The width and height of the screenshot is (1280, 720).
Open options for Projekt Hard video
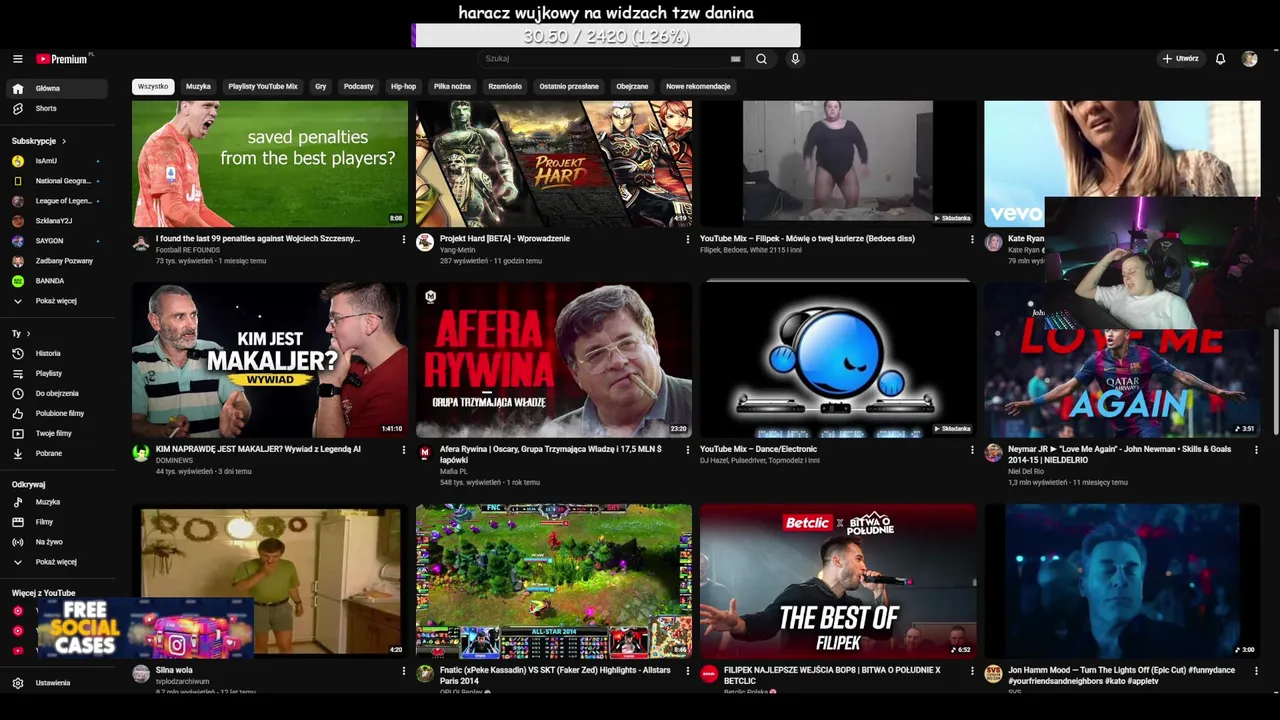[688, 240]
